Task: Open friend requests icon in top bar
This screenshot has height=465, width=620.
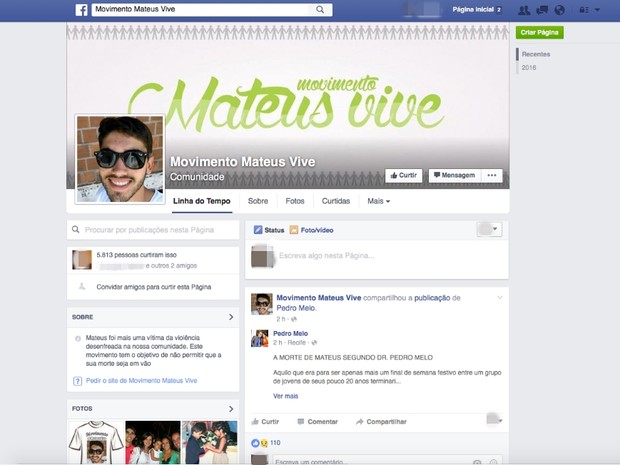Action: [525, 9]
